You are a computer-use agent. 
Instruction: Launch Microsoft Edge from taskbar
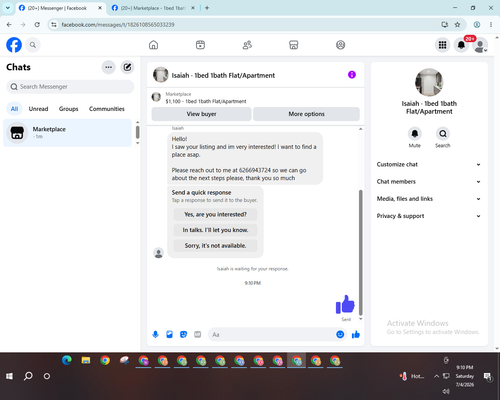click(x=67, y=360)
